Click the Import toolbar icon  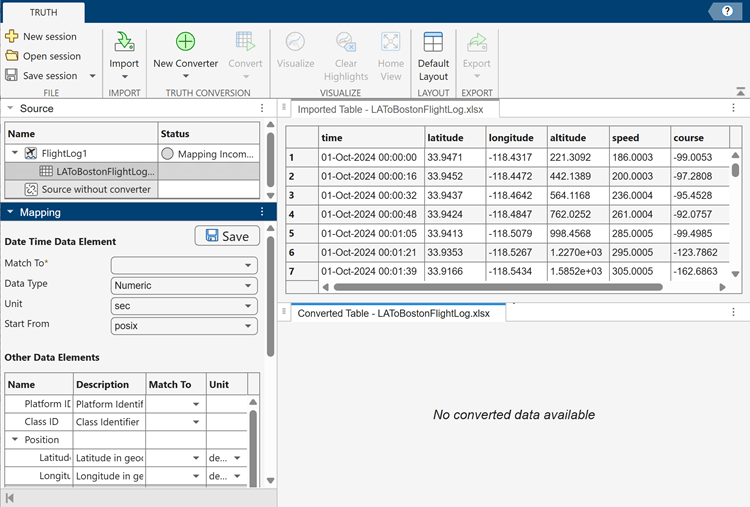(124, 42)
